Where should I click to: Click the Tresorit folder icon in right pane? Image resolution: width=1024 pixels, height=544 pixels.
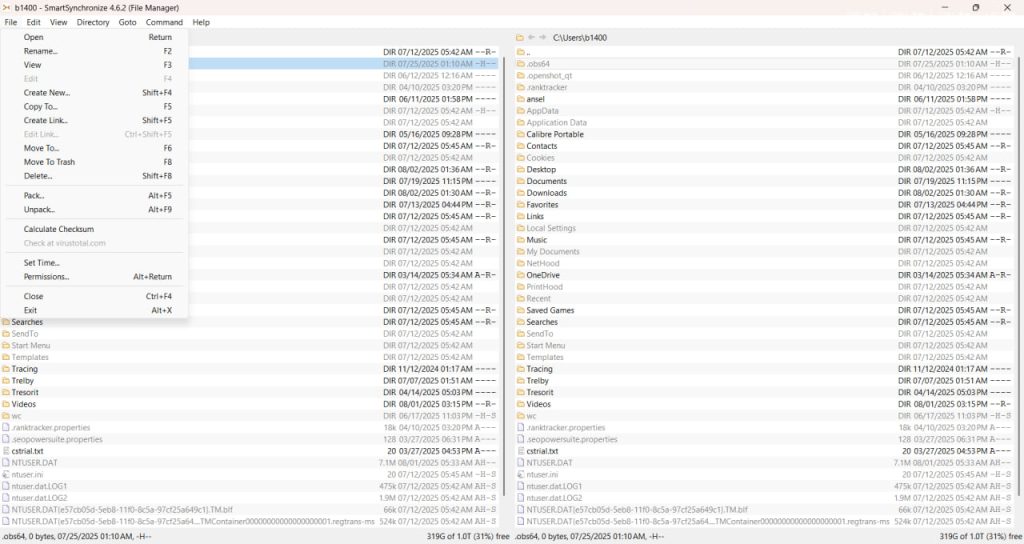520,393
